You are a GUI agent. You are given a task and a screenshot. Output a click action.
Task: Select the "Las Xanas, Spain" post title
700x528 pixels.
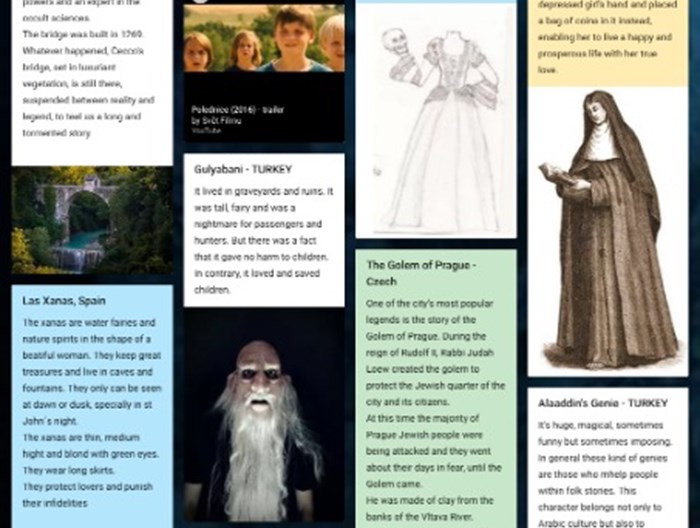tap(64, 300)
